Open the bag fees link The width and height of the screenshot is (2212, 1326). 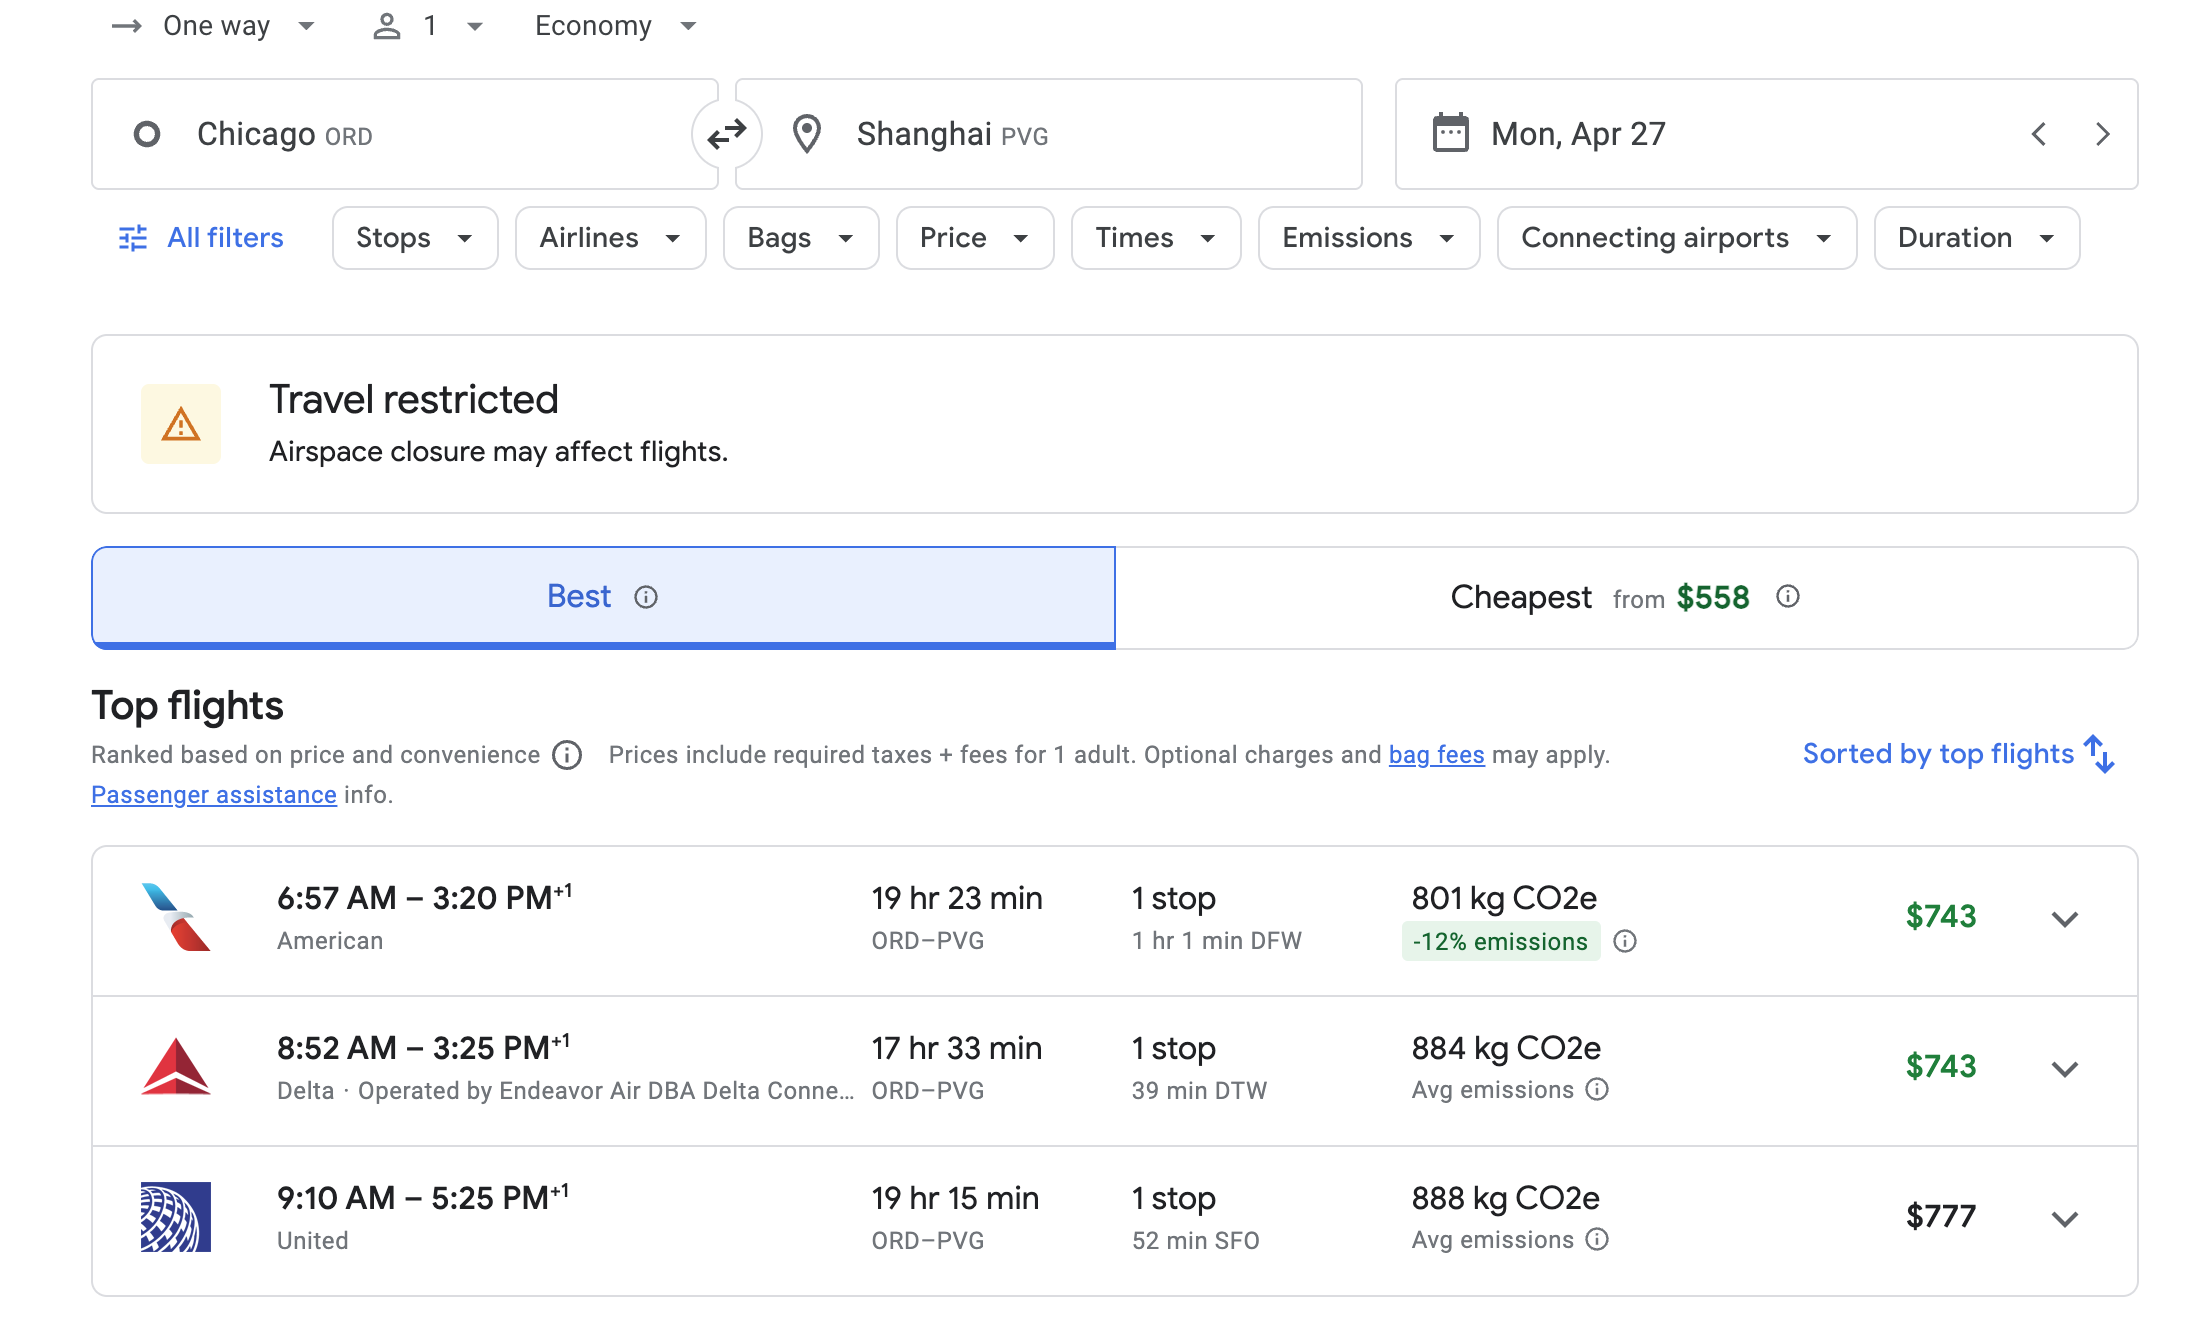coord(1436,755)
